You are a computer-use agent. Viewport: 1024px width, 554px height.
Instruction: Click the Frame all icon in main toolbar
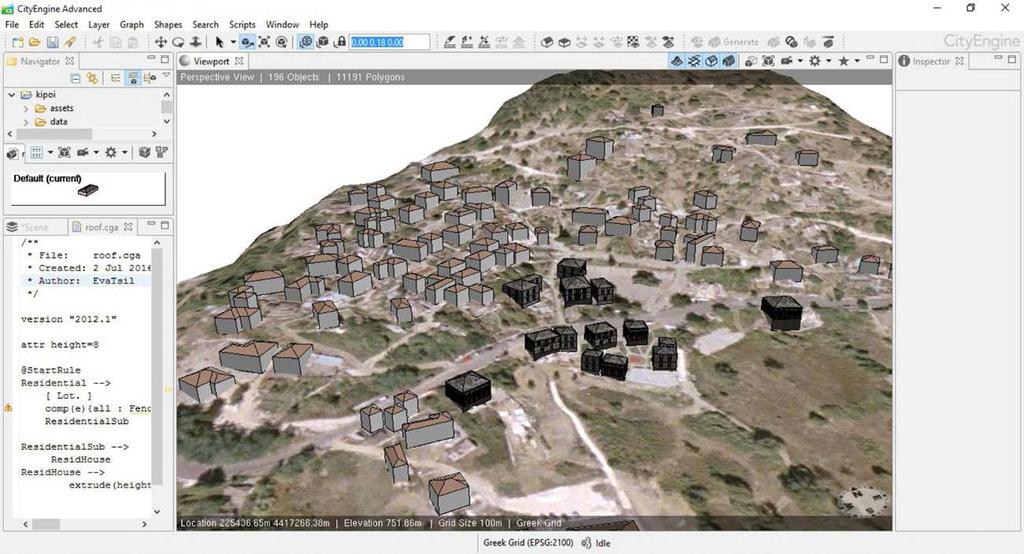coord(264,42)
